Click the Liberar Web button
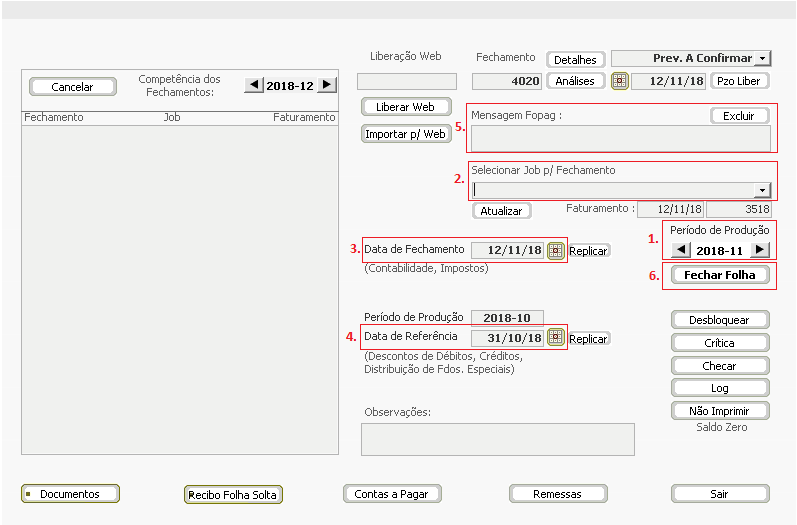The image size is (797, 525). tap(406, 107)
